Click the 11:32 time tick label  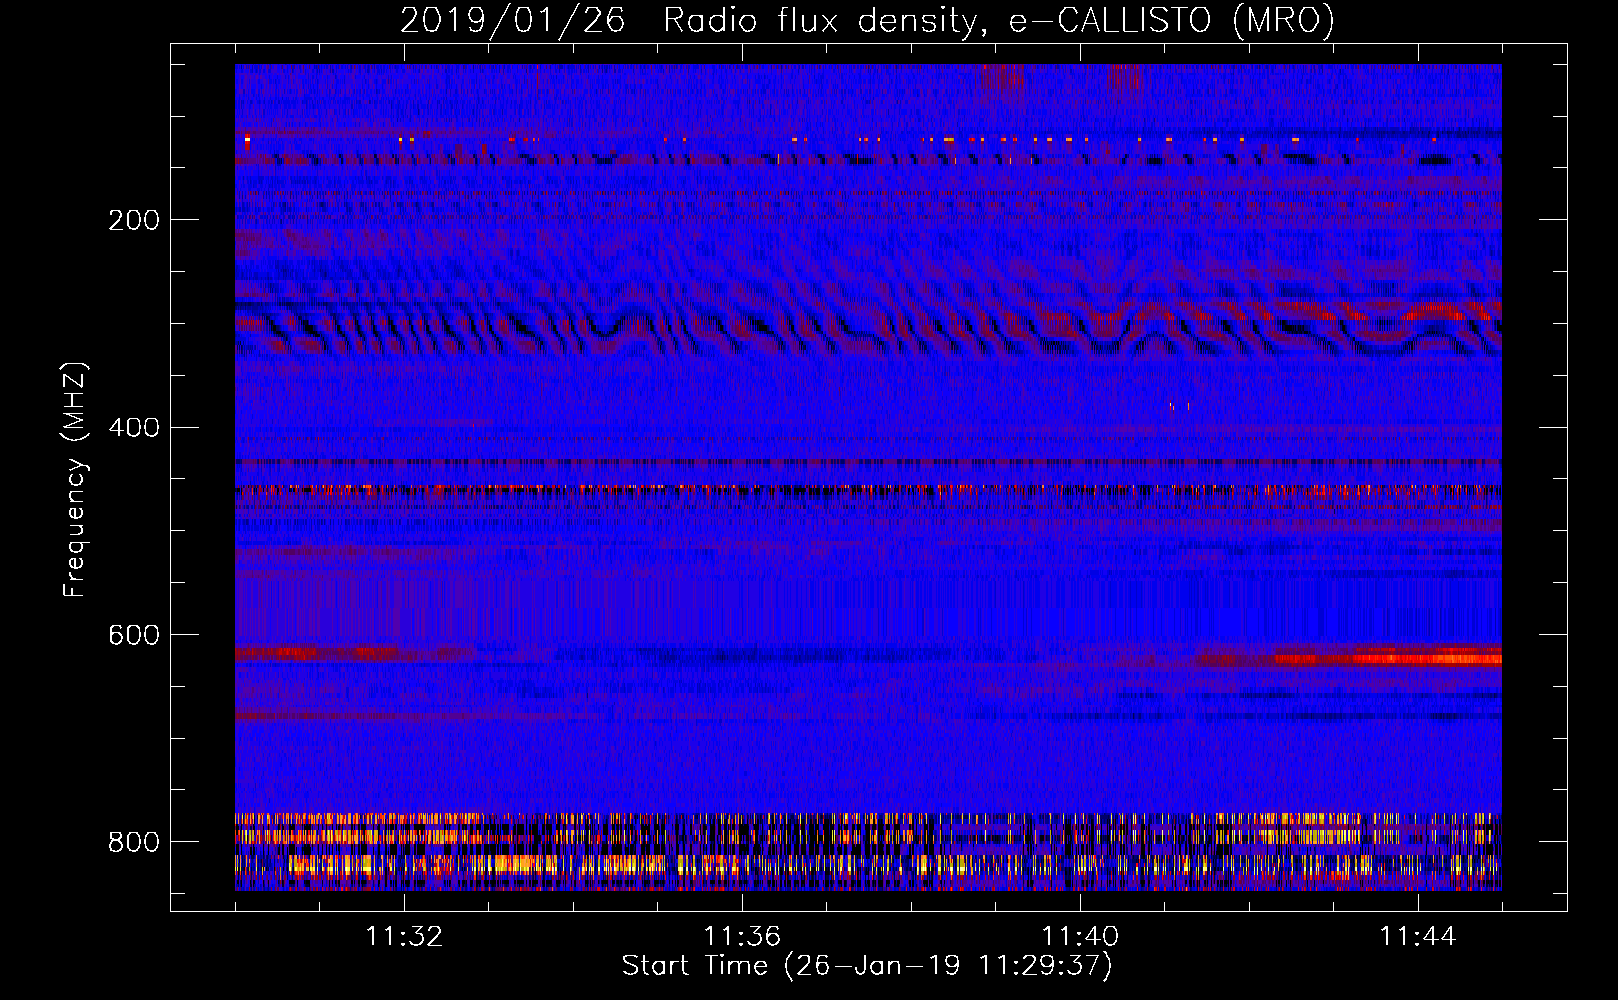tap(404, 937)
